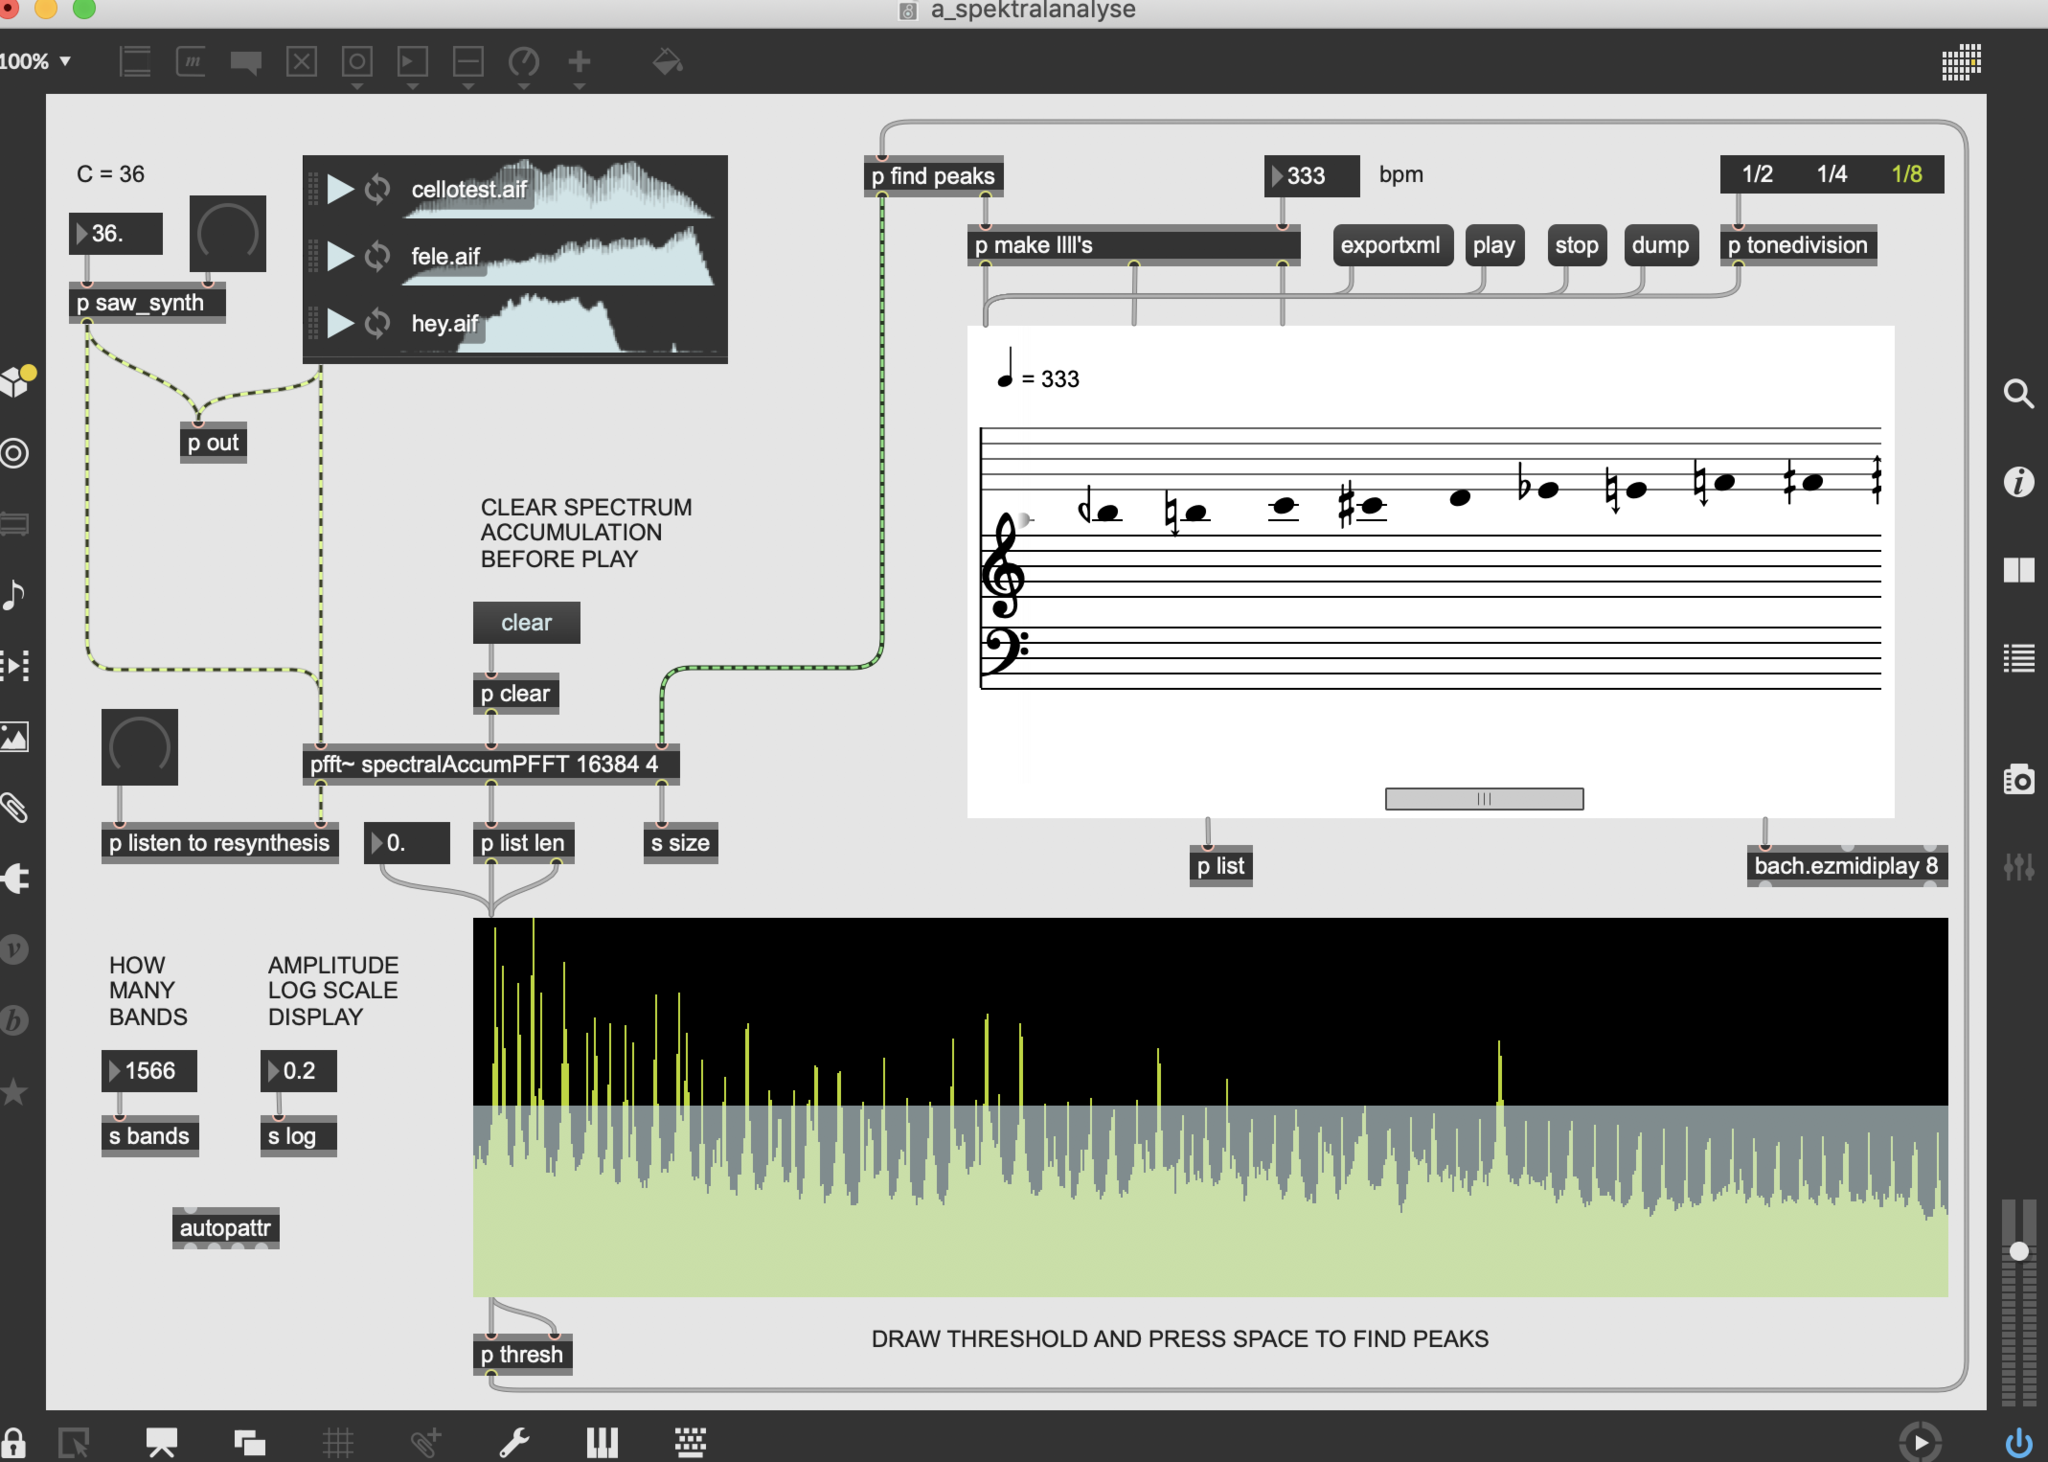Open the 100% zoom dropdown
Viewport: 2048px width, 1462px height.
36,62
